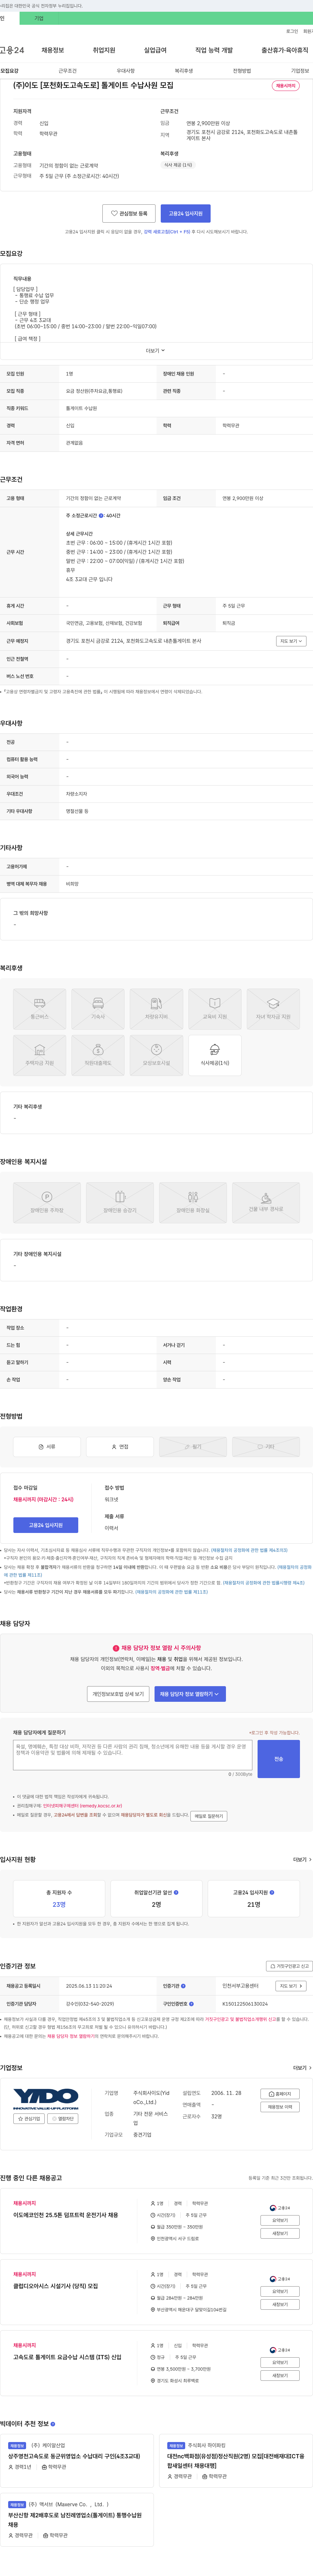Click the 차량유지비 welfare icon
The image size is (313, 2576).
pyautogui.click(x=156, y=1009)
